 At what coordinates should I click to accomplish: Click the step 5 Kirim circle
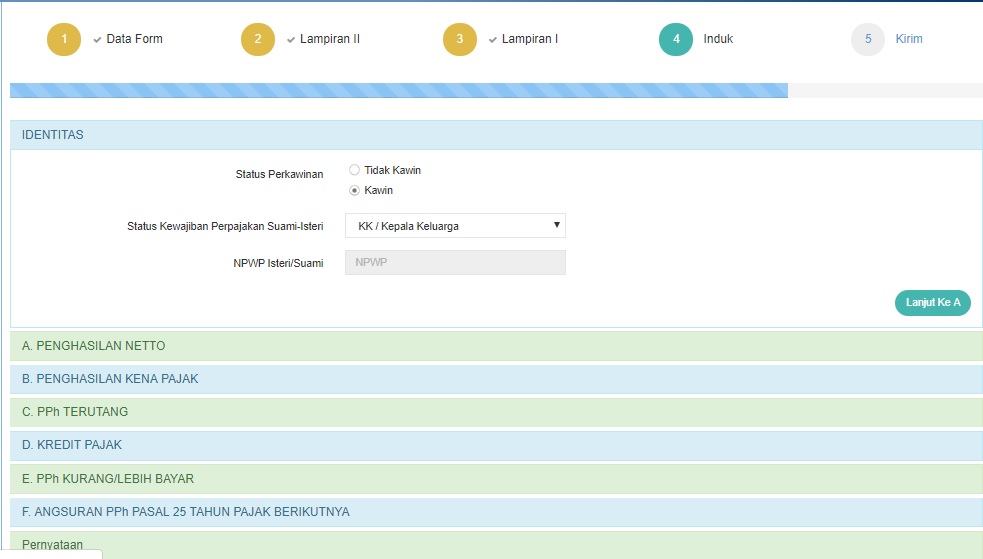pyautogui.click(x=868, y=39)
